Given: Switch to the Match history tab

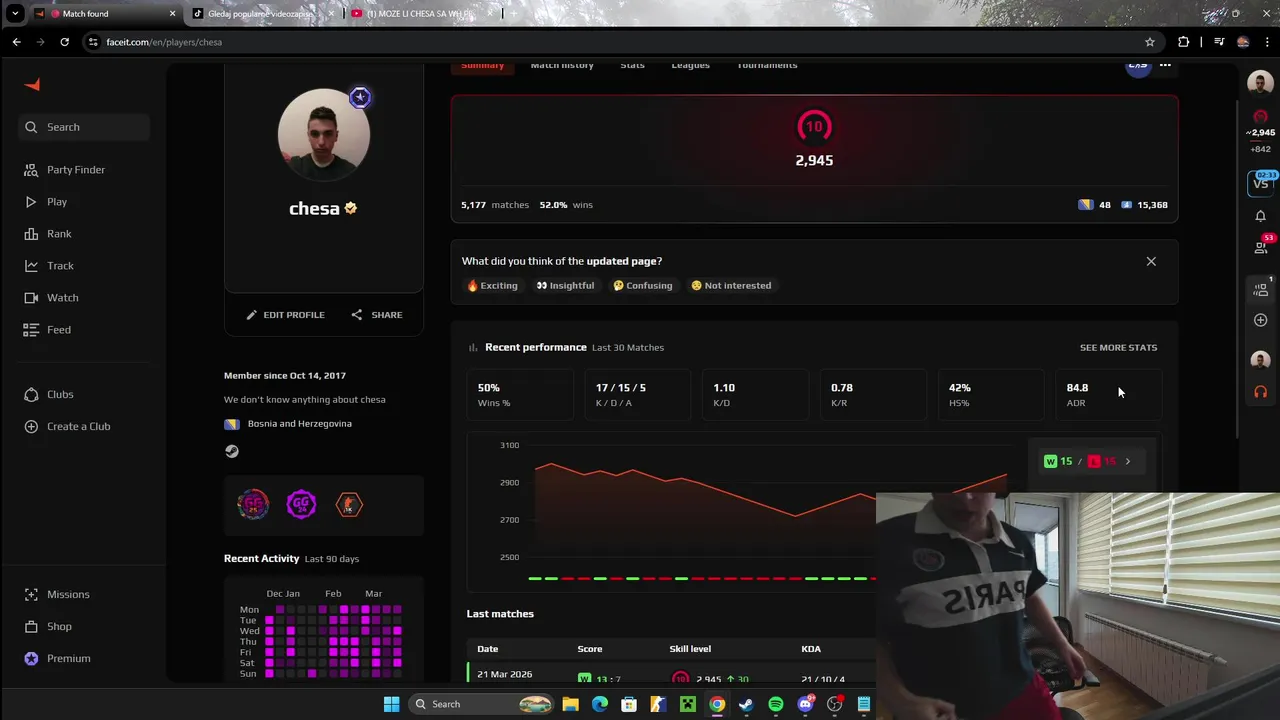Looking at the screenshot, I should (x=562, y=65).
